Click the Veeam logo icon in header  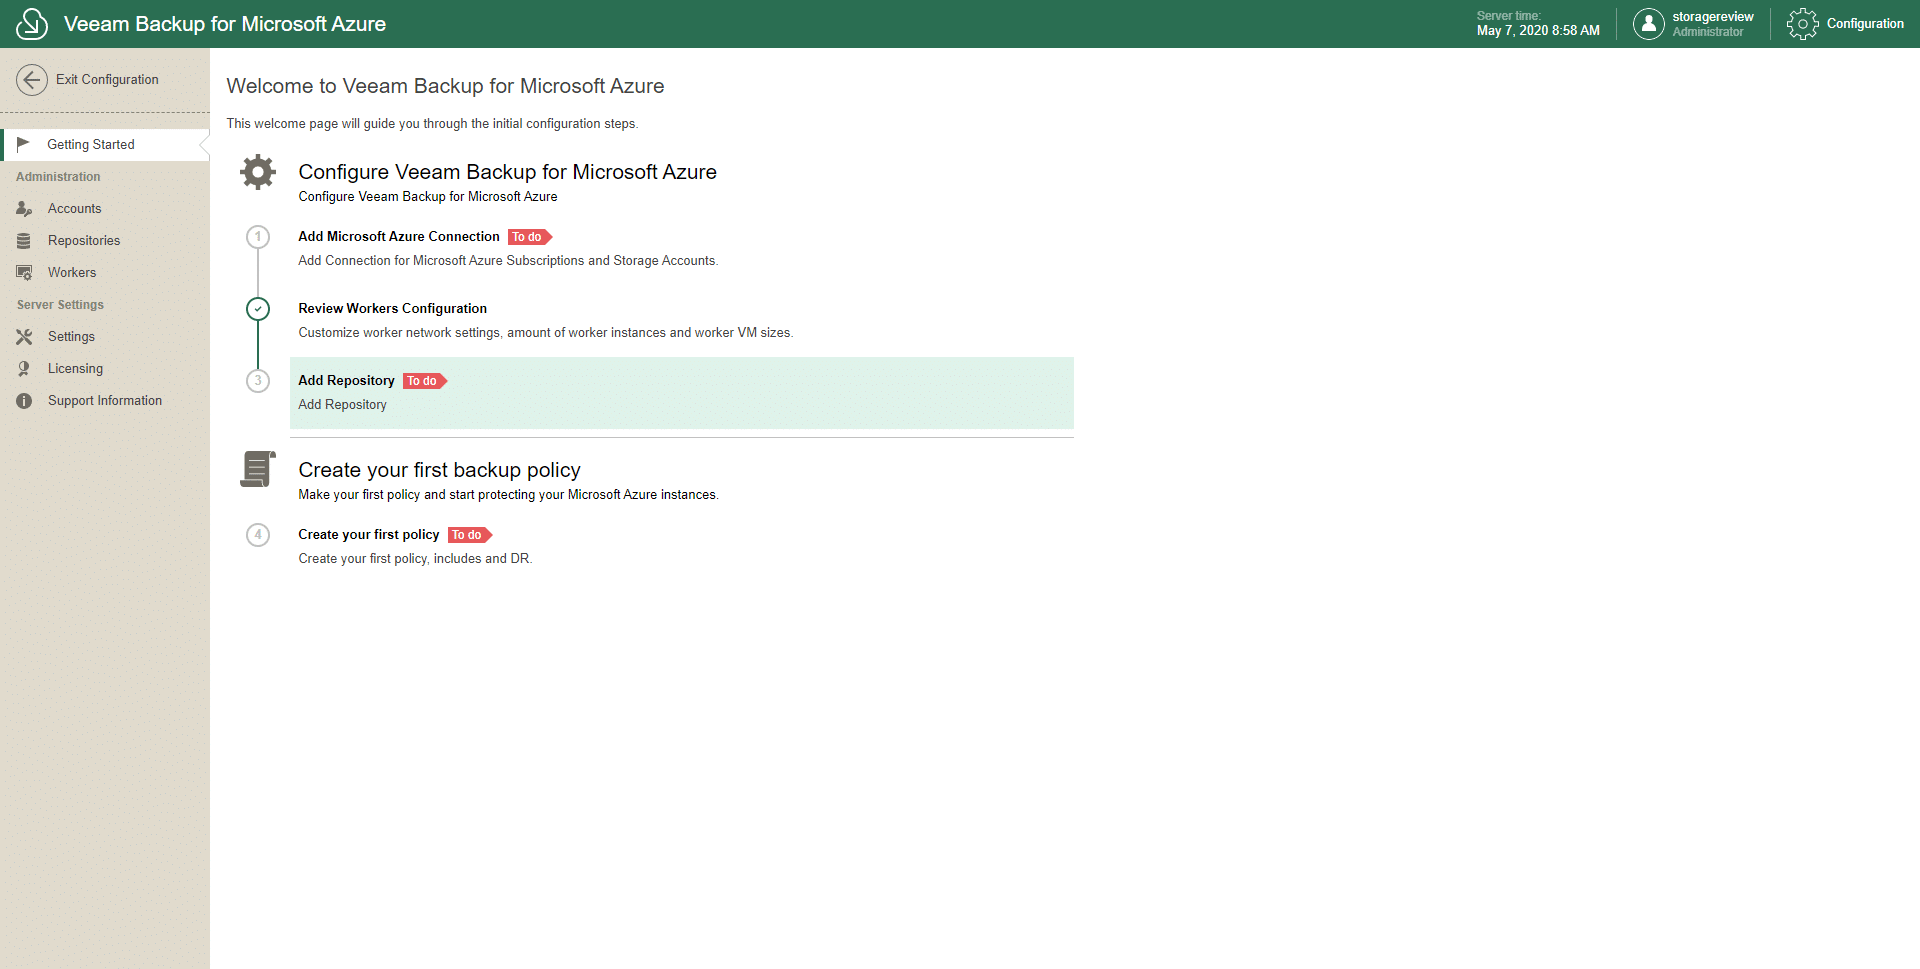tap(32, 23)
